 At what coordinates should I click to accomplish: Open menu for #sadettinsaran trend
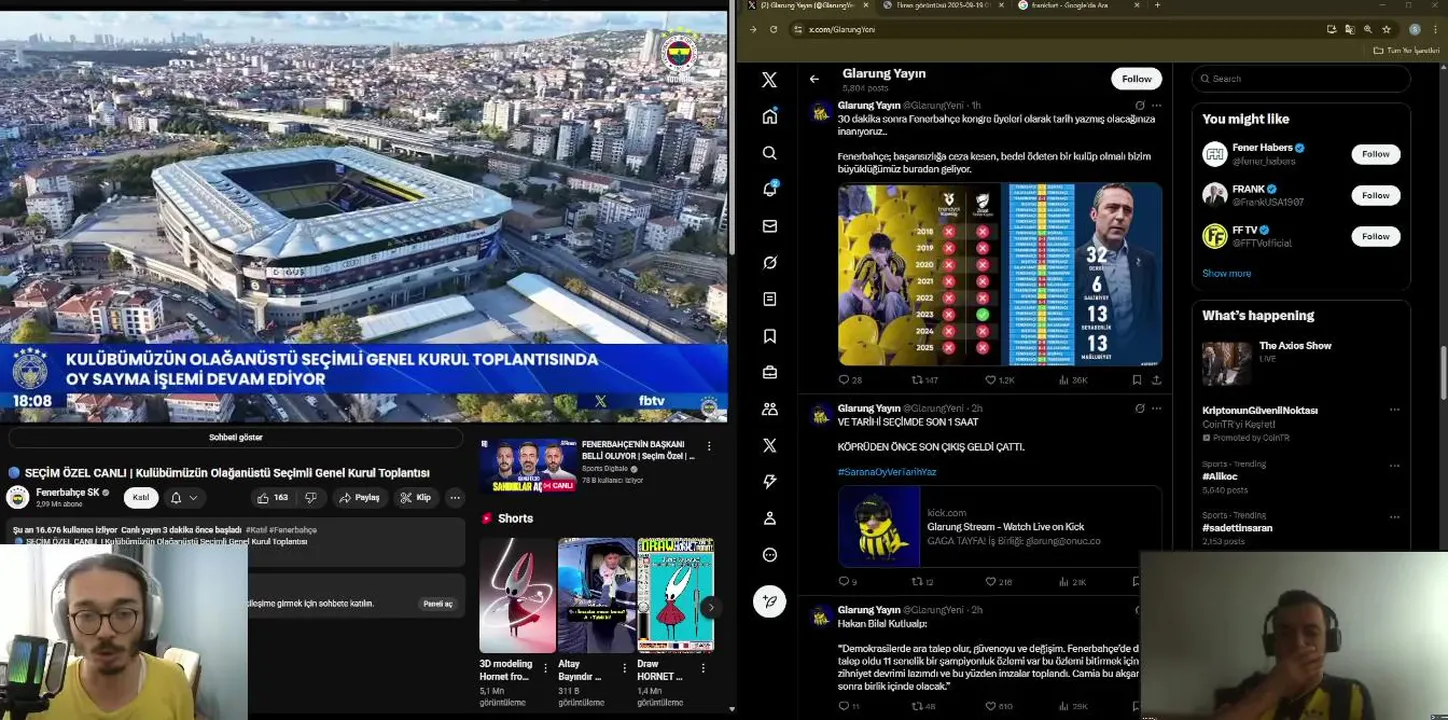pyautogui.click(x=1394, y=517)
